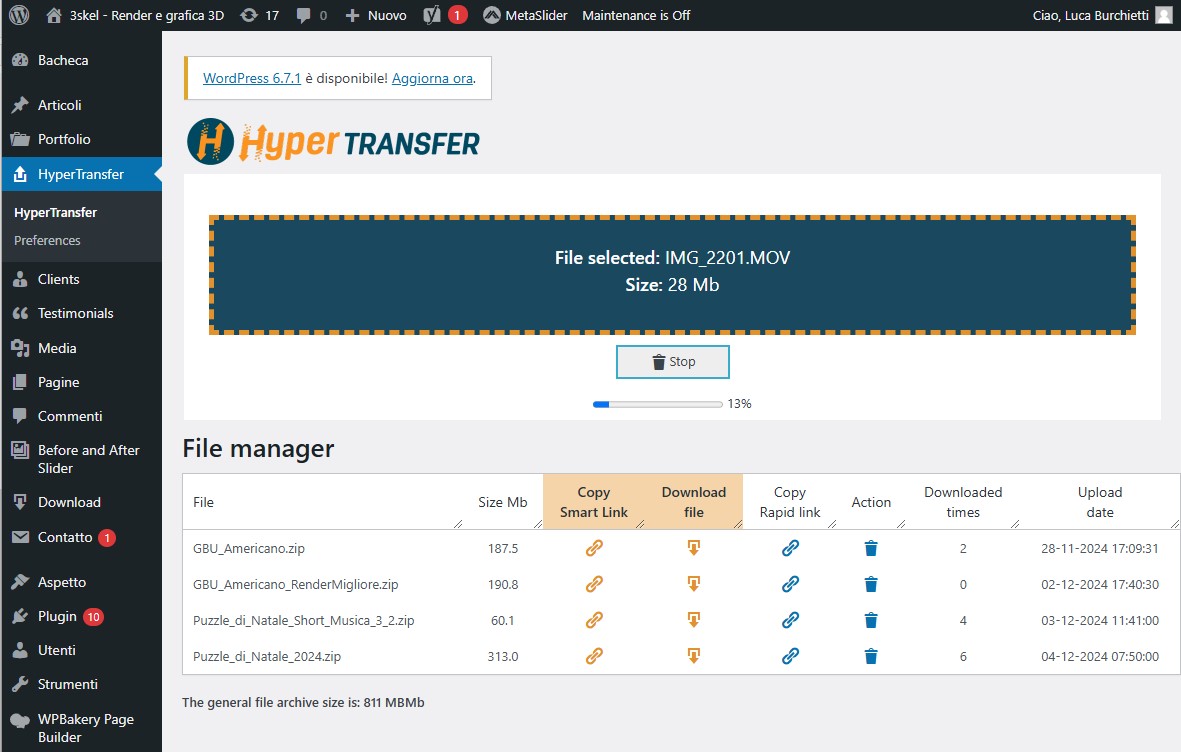Image resolution: width=1181 pixels, height=752 pixels.
Task: Copy rapid link for GBU_Americano_RenderMigliore.zip
Action: click(x=790, y=584)
